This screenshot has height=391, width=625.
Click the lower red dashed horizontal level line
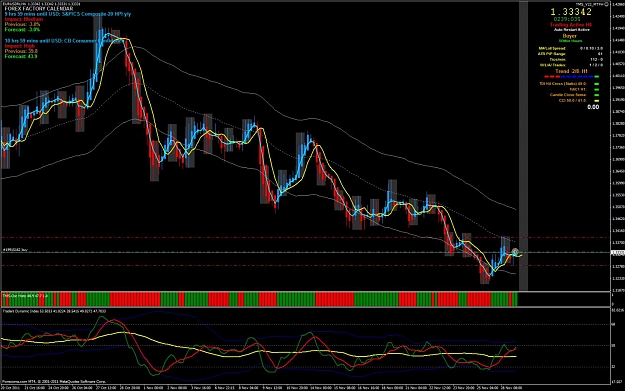pos(306,265)
